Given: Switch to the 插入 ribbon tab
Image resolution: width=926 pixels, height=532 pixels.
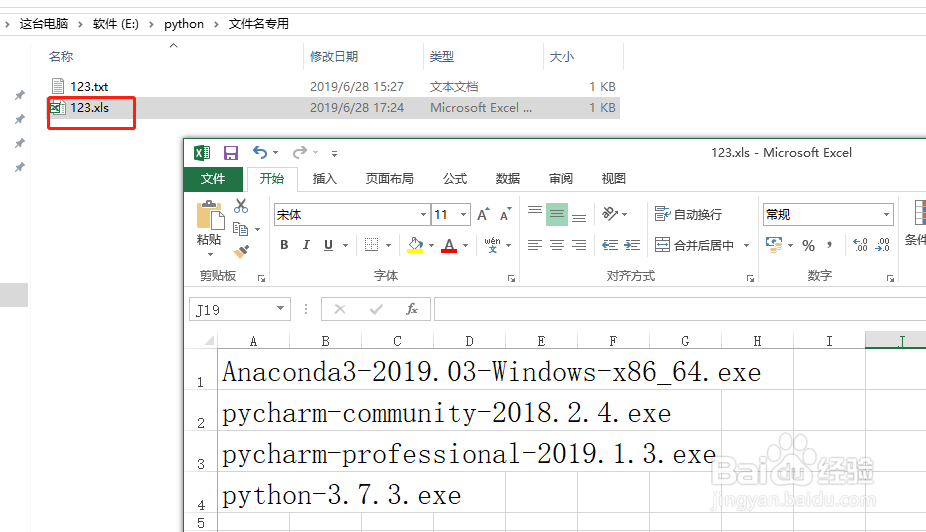Looking at the screenshot, I should (324, 179).
